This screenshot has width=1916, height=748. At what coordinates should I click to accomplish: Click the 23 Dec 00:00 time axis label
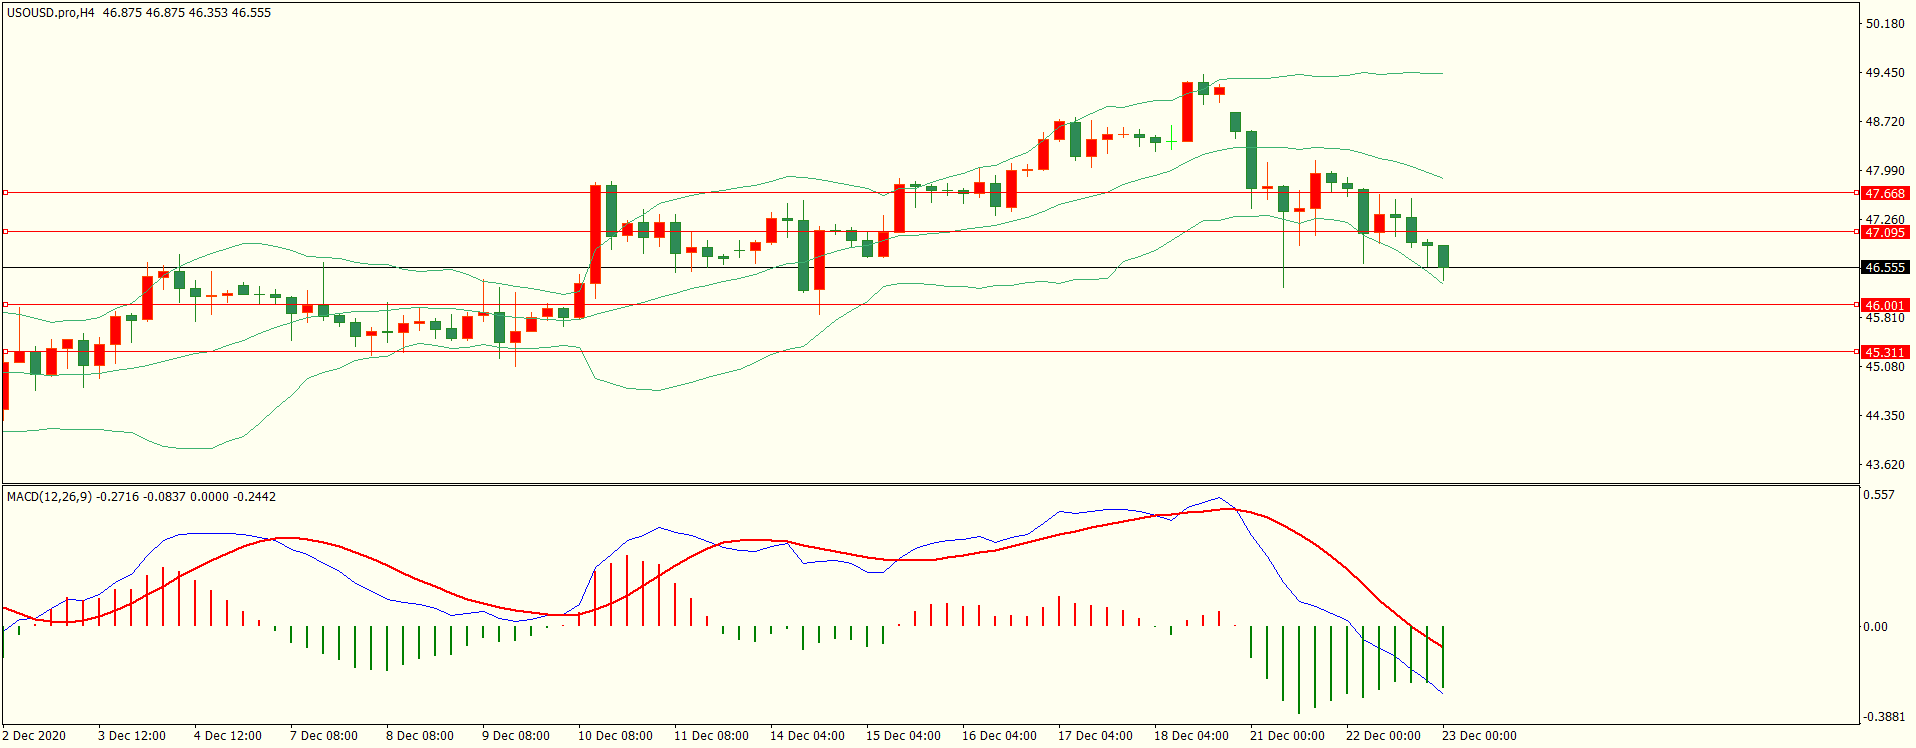pos(1479,736)
